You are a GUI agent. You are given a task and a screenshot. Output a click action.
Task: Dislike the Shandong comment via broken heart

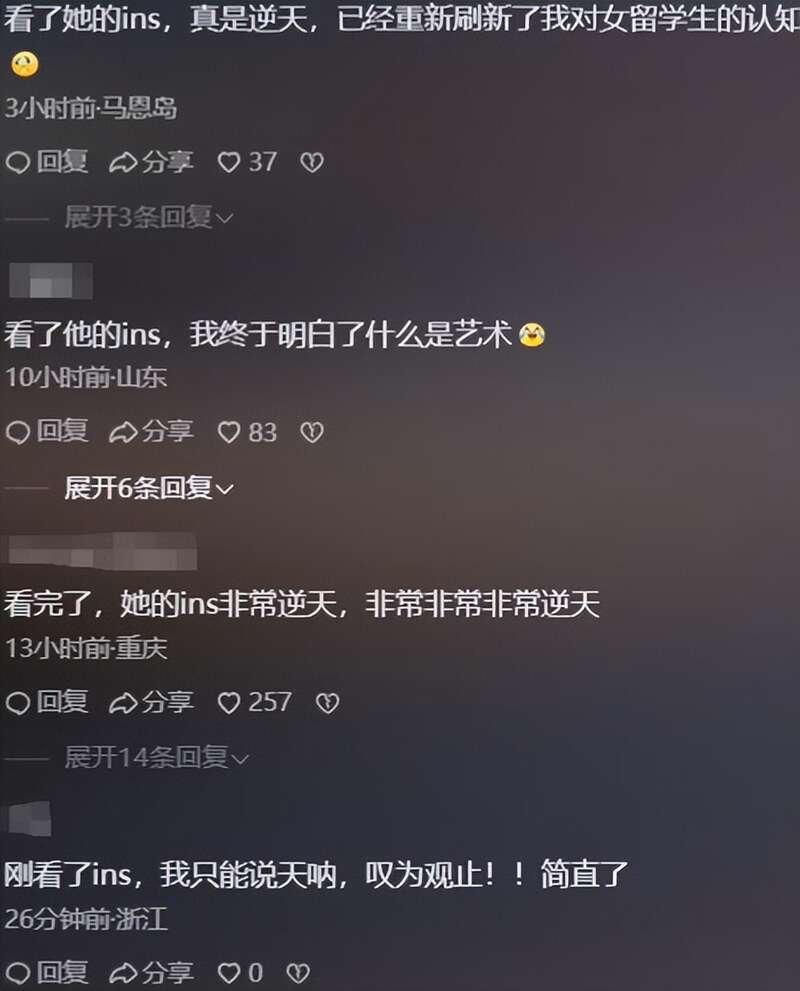[x=312, y=433]
